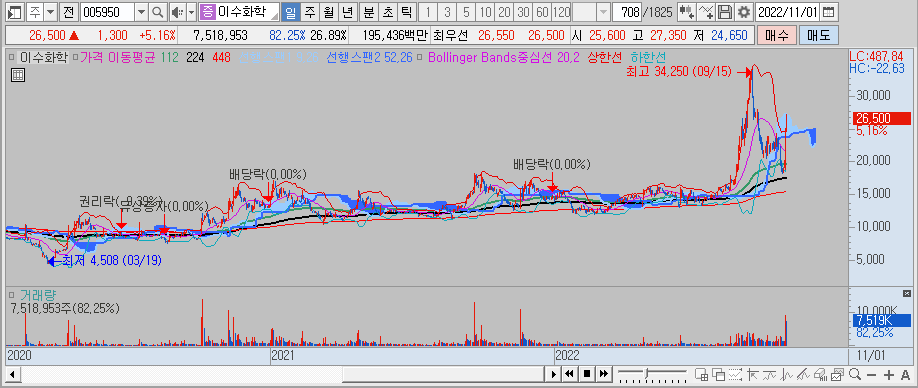Viewport: 918px width, 388px height.
Task: Click the magnifier zoom icon in bottom toolbar
Action: tap(855, 375)
